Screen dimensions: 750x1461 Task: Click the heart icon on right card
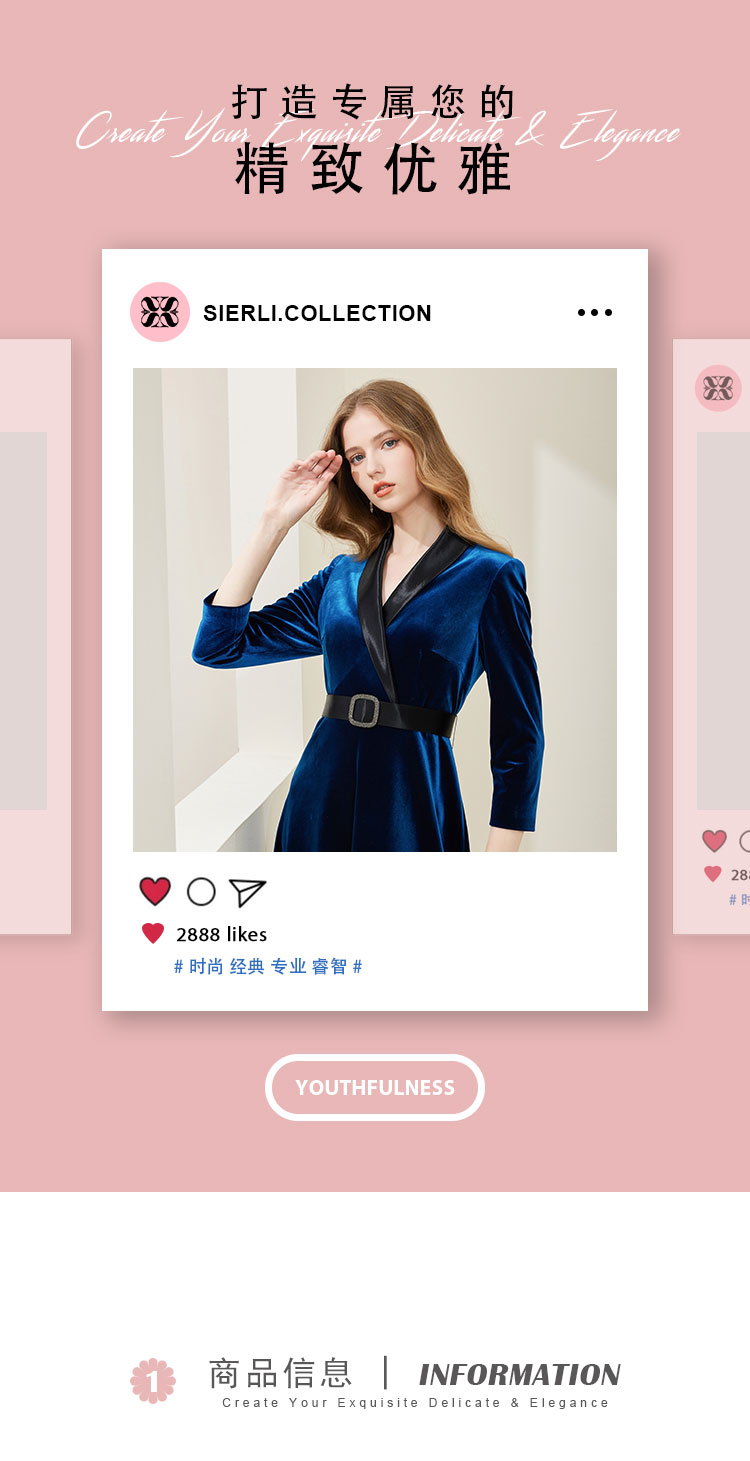[x=714, y=841]
